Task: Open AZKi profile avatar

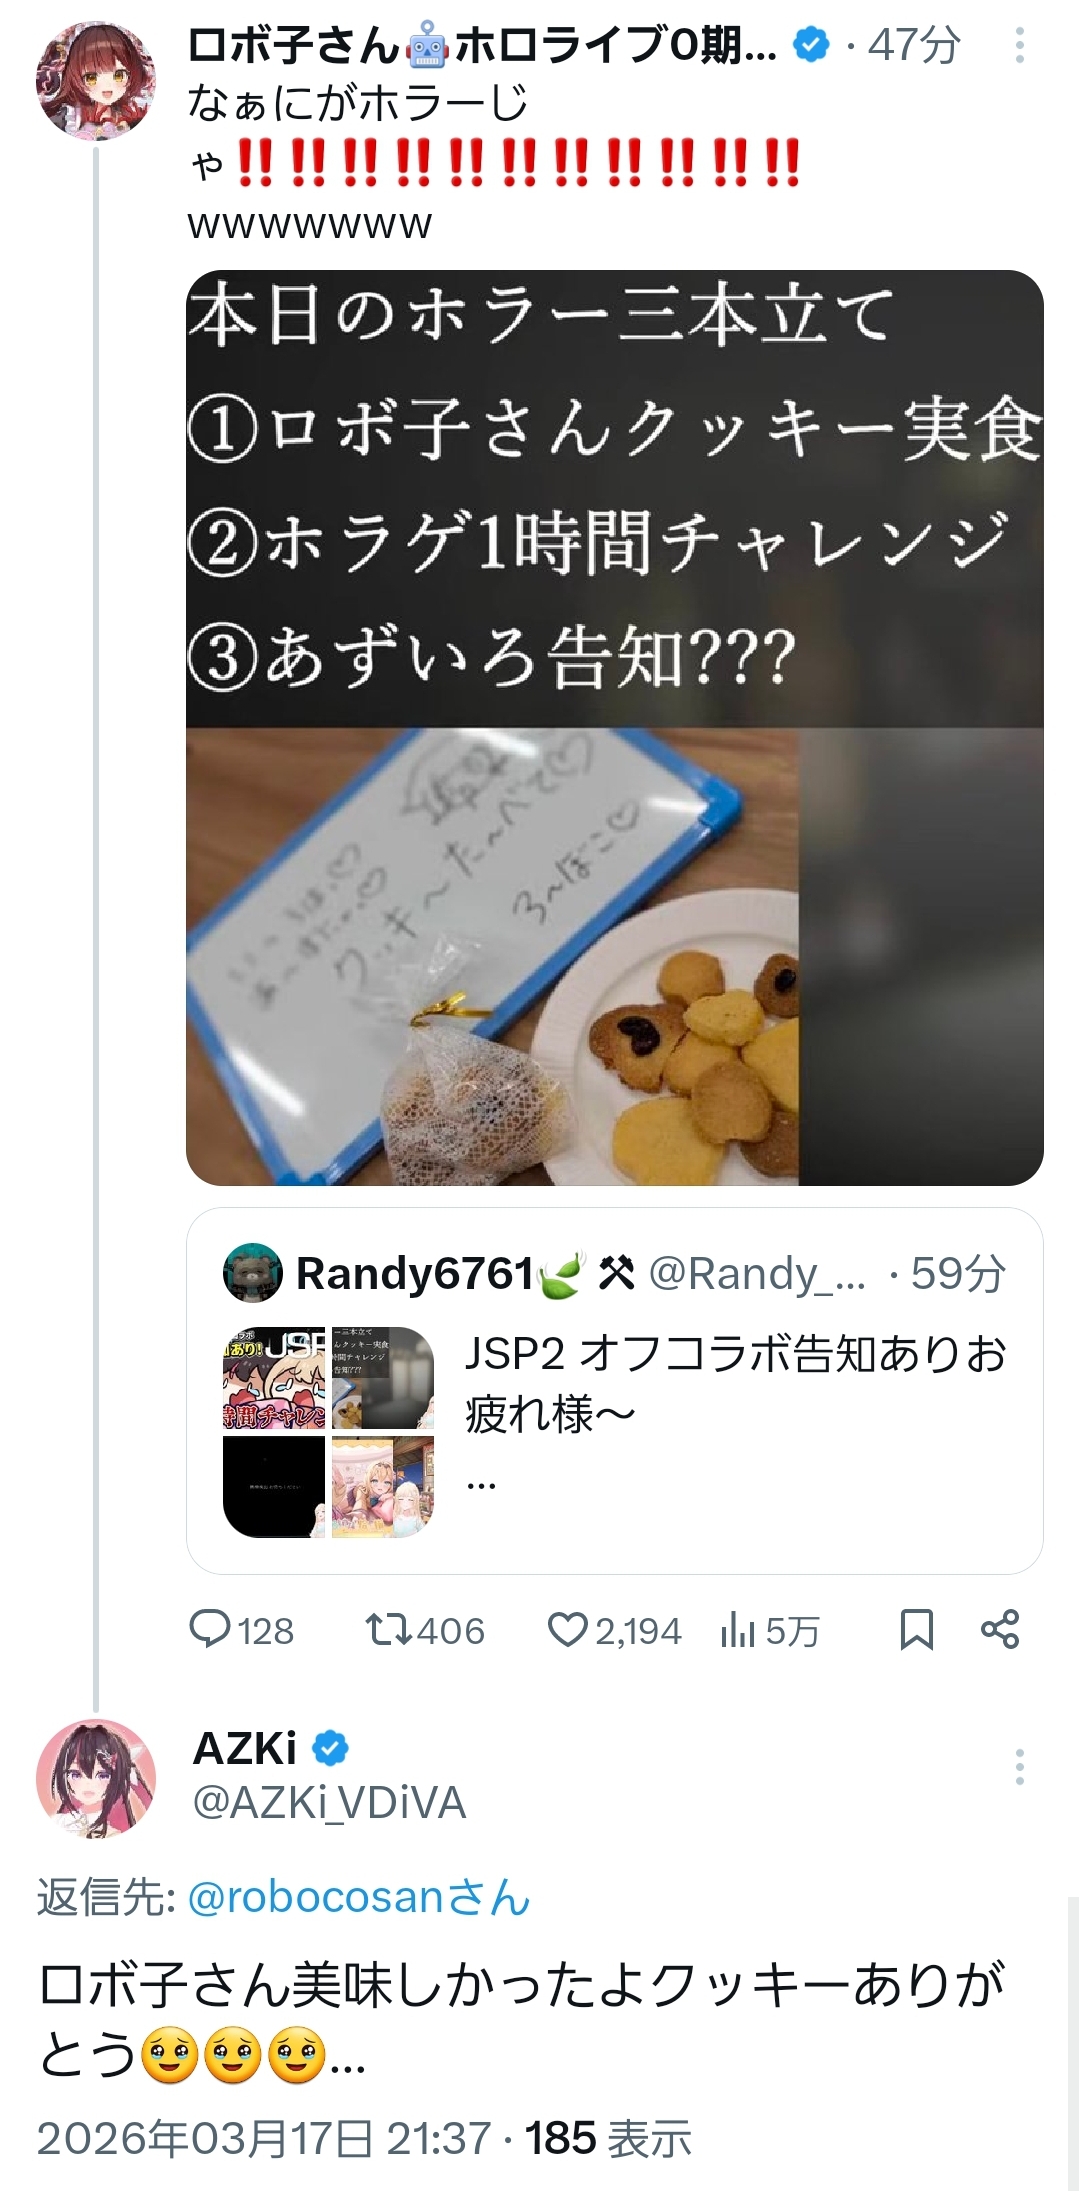Action: [96, 1779]
